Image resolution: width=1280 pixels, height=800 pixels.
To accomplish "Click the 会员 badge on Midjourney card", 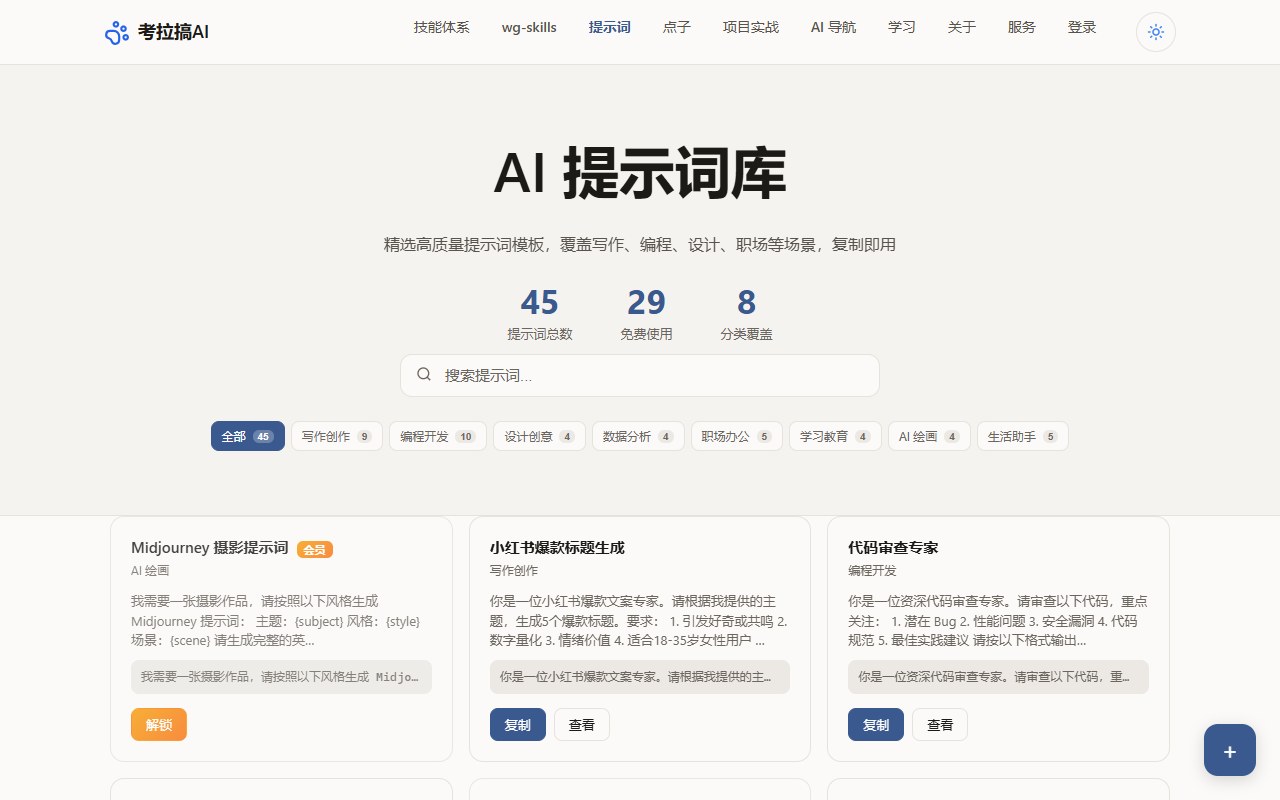I will click(x=315, y=549).
